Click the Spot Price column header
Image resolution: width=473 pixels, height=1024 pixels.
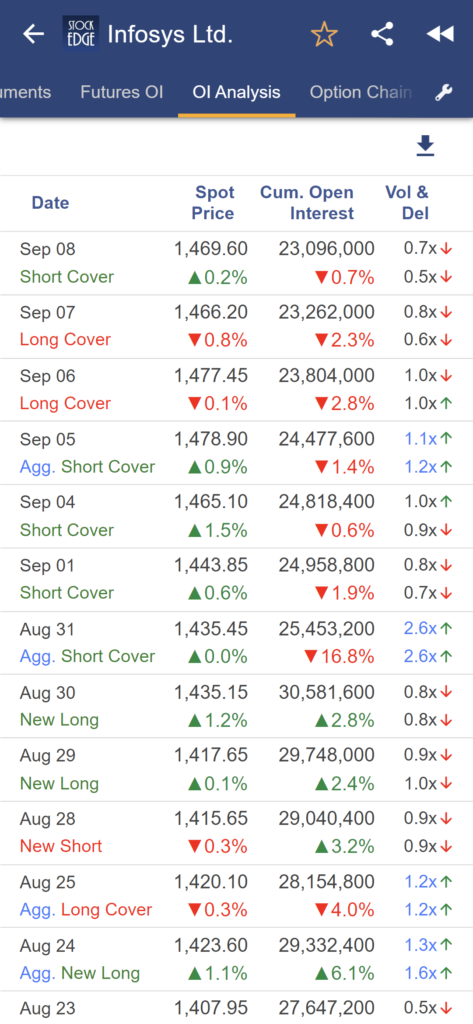[x=213, y=202]
